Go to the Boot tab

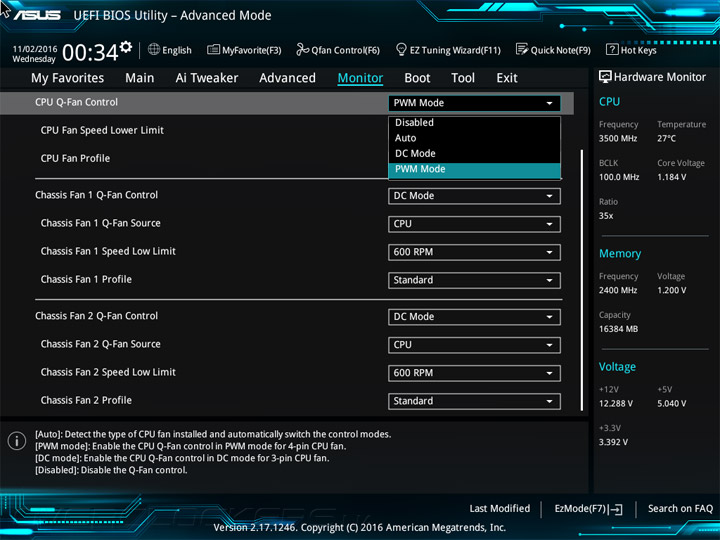[417, 78]
